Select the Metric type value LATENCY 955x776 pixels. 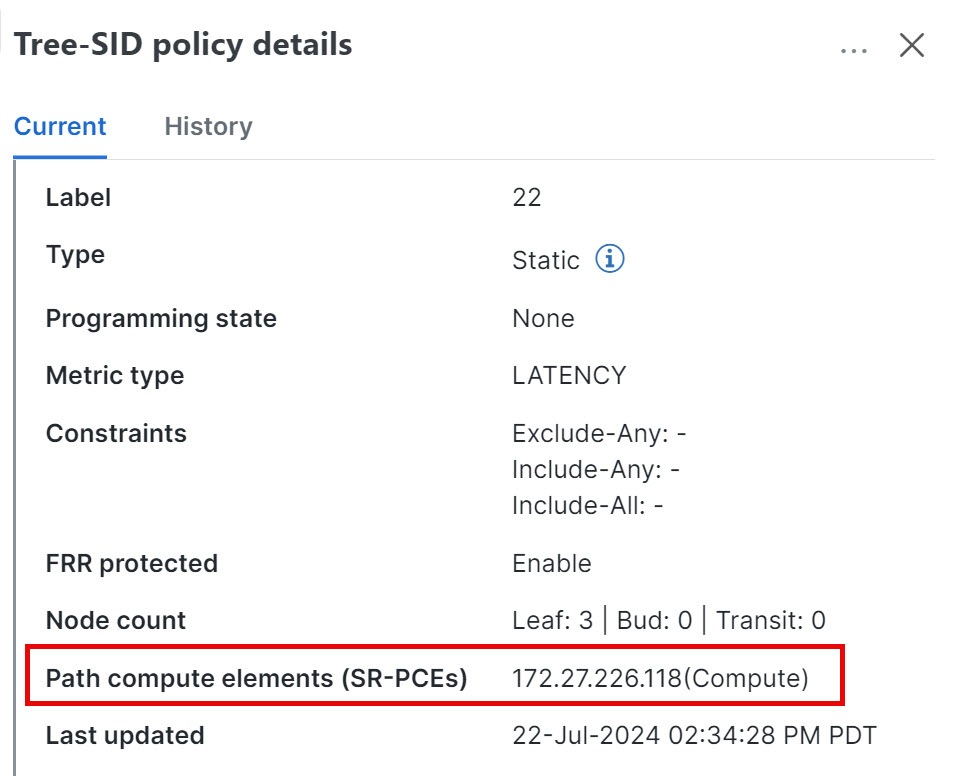[569, 376]
